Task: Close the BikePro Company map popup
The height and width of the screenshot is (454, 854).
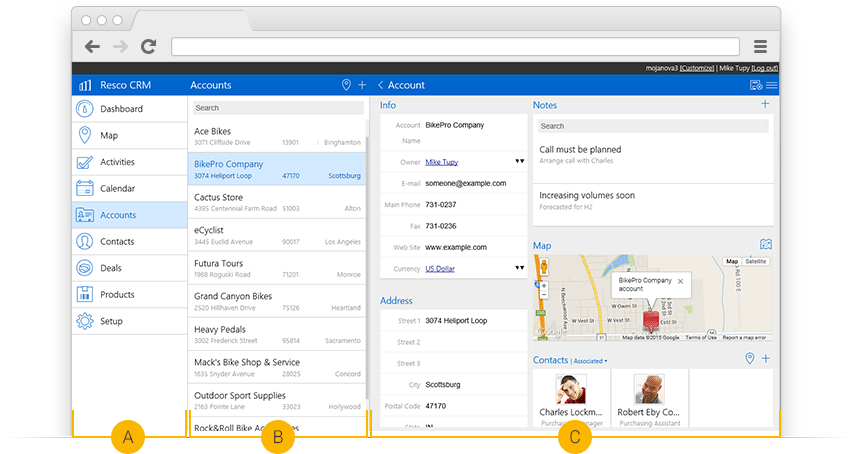Action: 680,281
